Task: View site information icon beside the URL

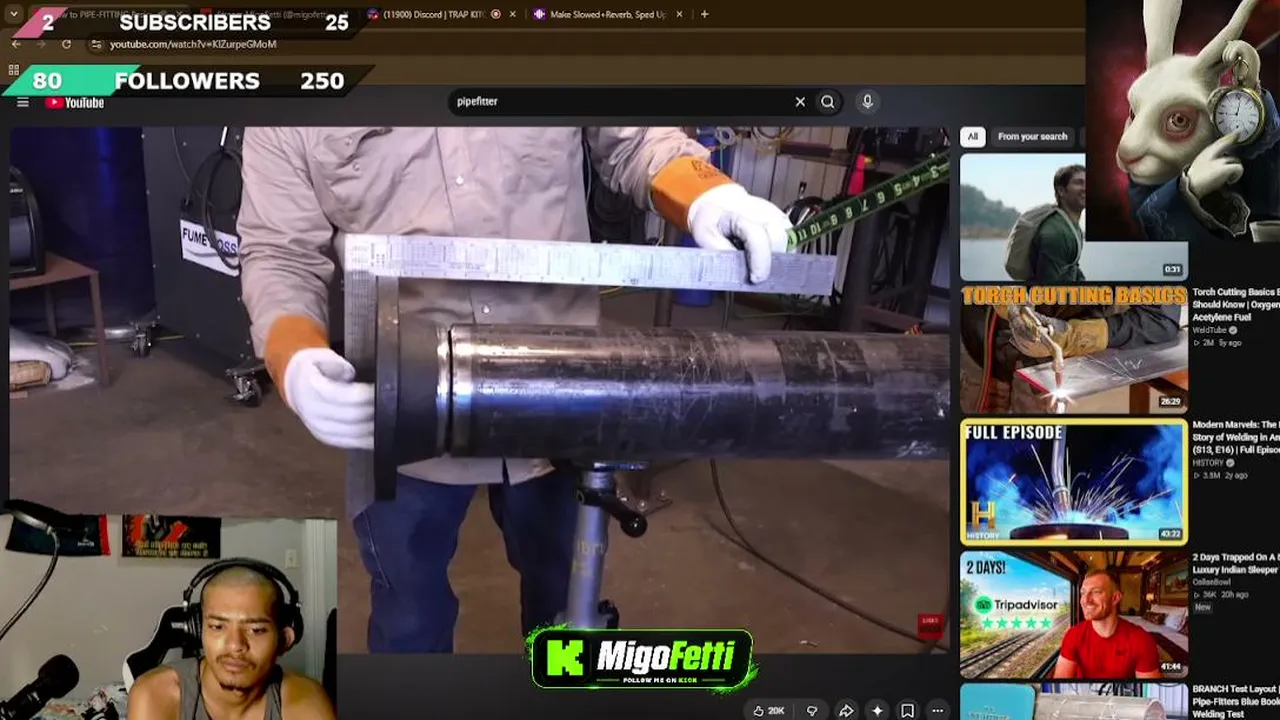Action: [96, 44]
